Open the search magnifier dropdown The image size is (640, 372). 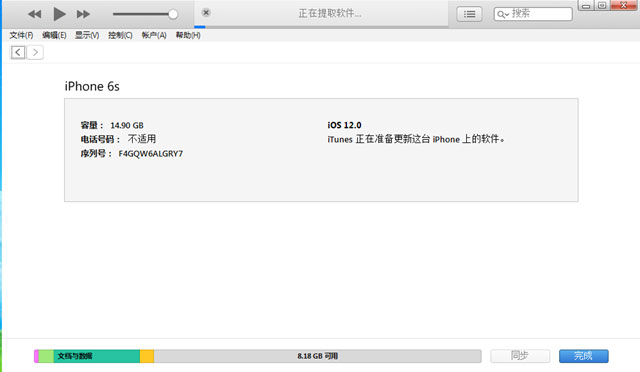coord(502,14)
